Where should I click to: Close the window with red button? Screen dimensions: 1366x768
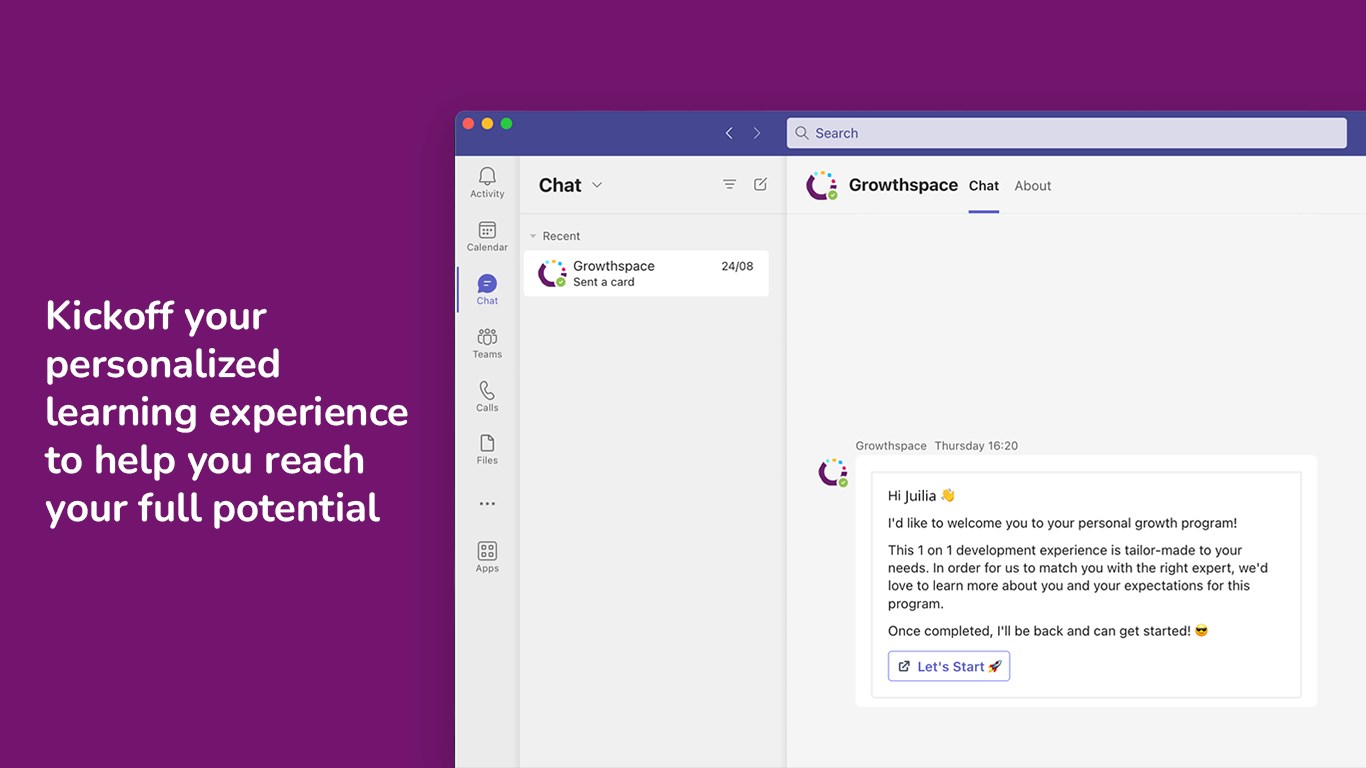[468, 124]
